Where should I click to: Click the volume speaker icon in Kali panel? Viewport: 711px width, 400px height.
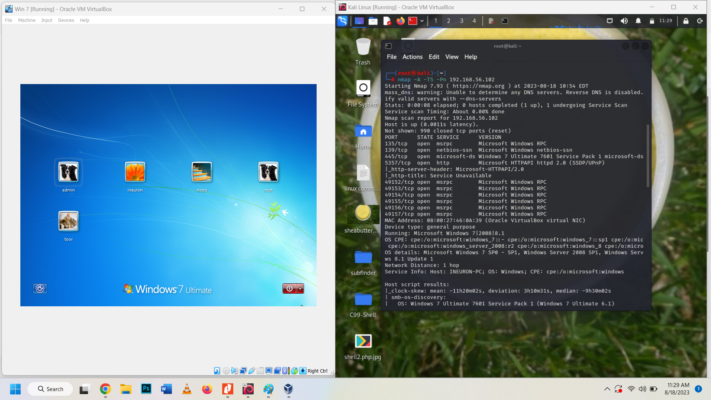[624, 21]
